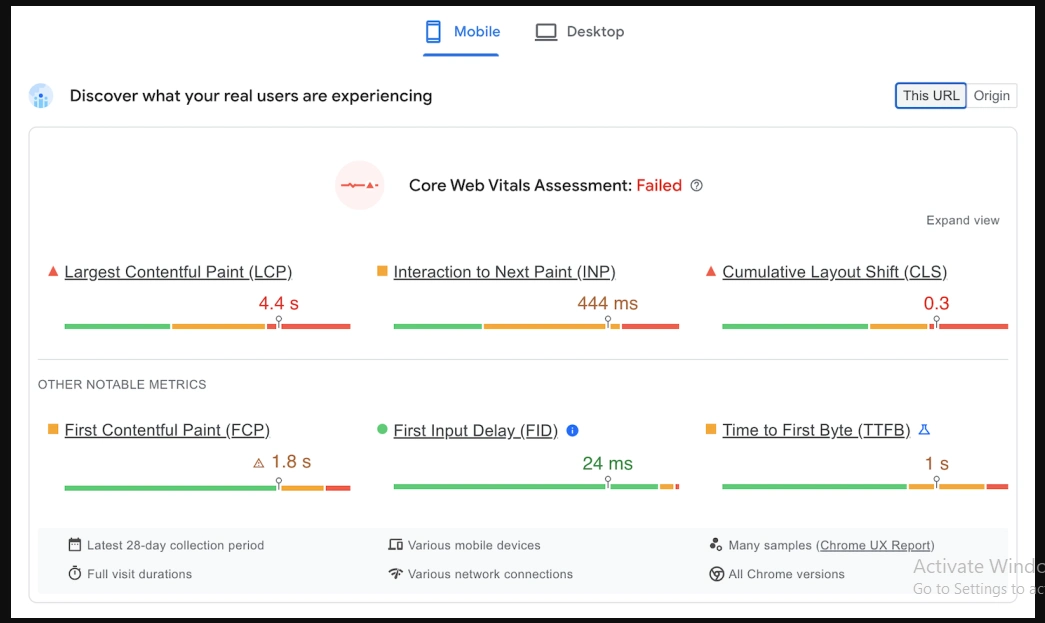
Task: Open the Interaction to Next Paint (INP) link
Action: point(504,272)
